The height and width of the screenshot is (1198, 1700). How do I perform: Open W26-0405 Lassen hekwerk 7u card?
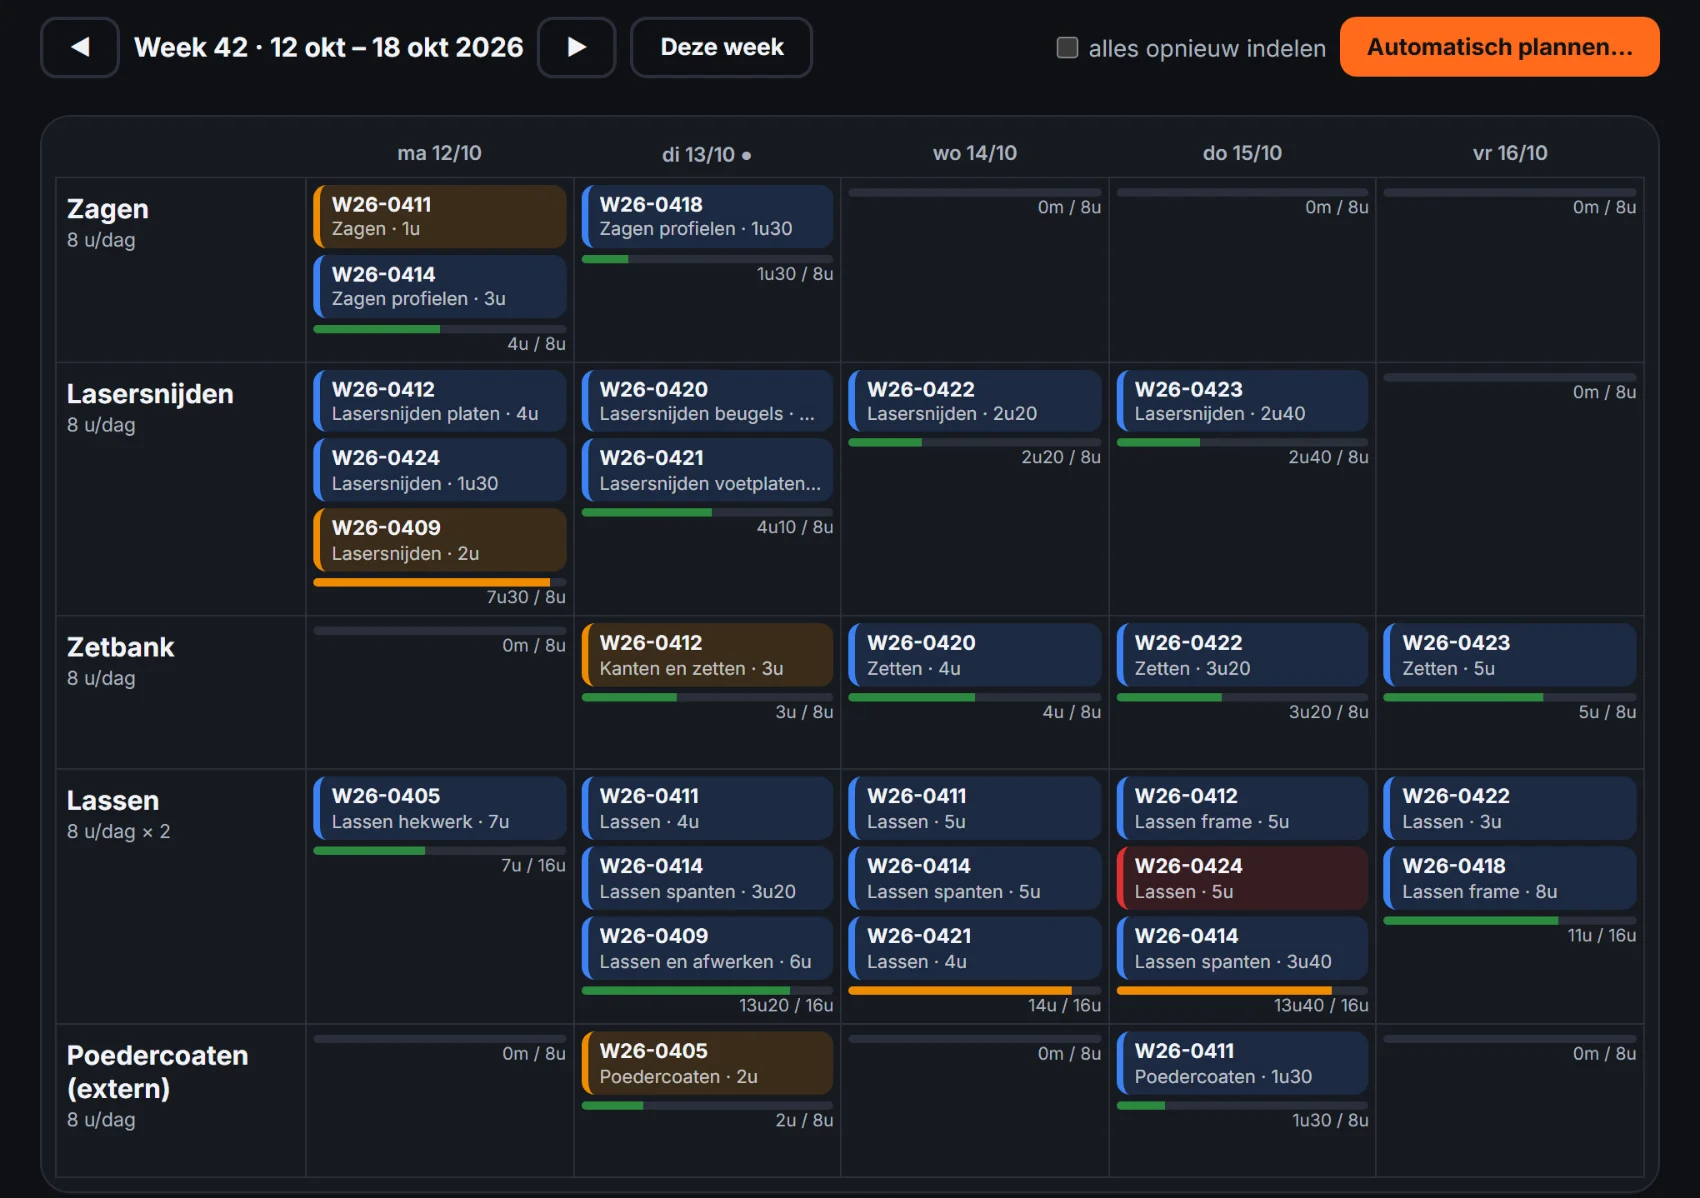440,808
